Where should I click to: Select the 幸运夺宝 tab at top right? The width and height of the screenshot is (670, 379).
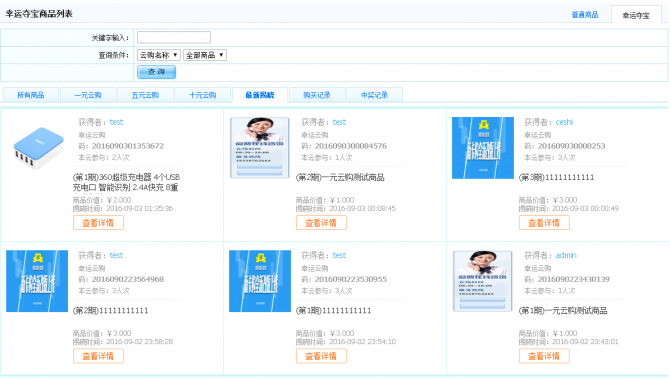pos(636,15)
